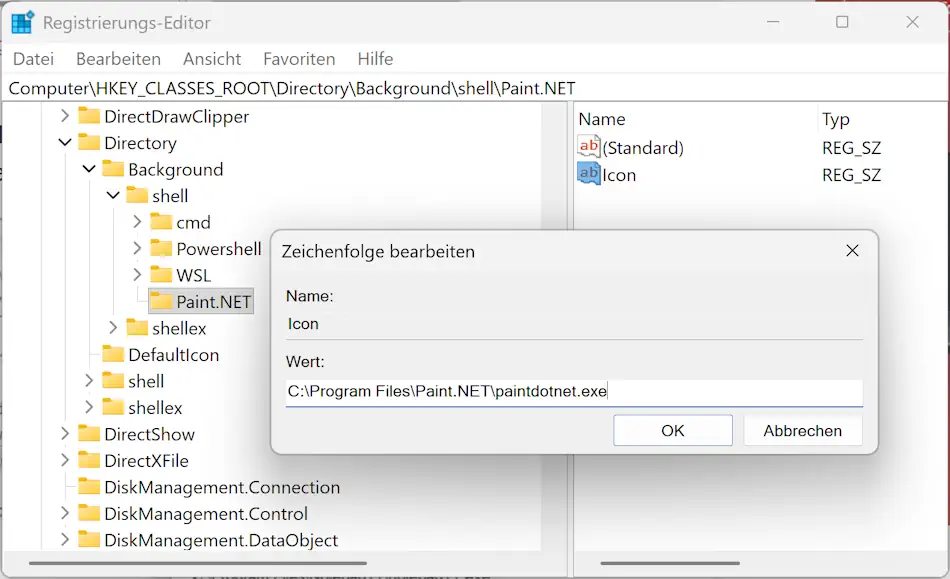Click REG_SZ type in the (Standard) row
This screenshot has height=579, width=950.
(851, 148)
